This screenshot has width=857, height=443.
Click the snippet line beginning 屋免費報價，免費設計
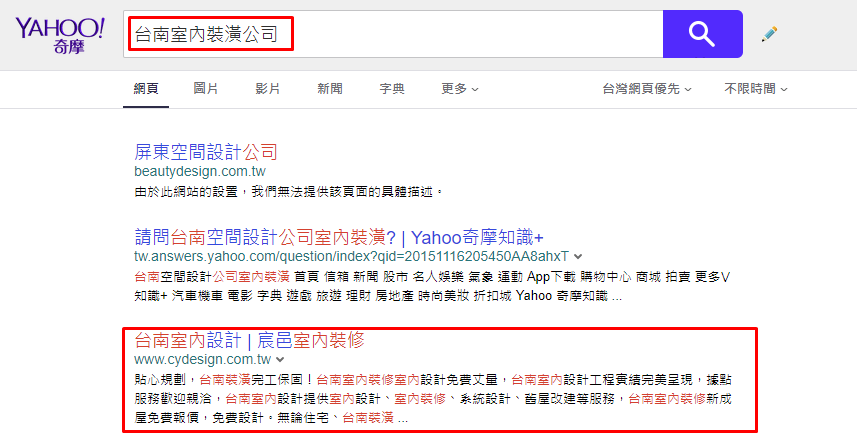271,418
